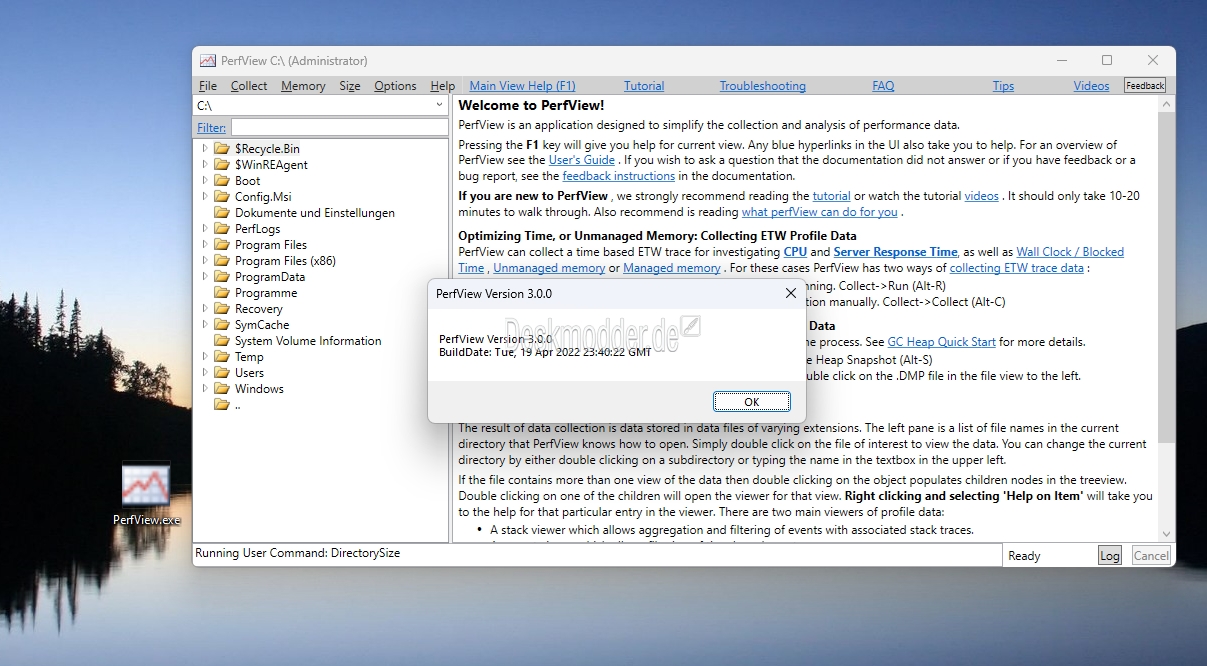Close the PerfView Version 3.0.0 dialog
1207x666 pixels.
(790, 293)
